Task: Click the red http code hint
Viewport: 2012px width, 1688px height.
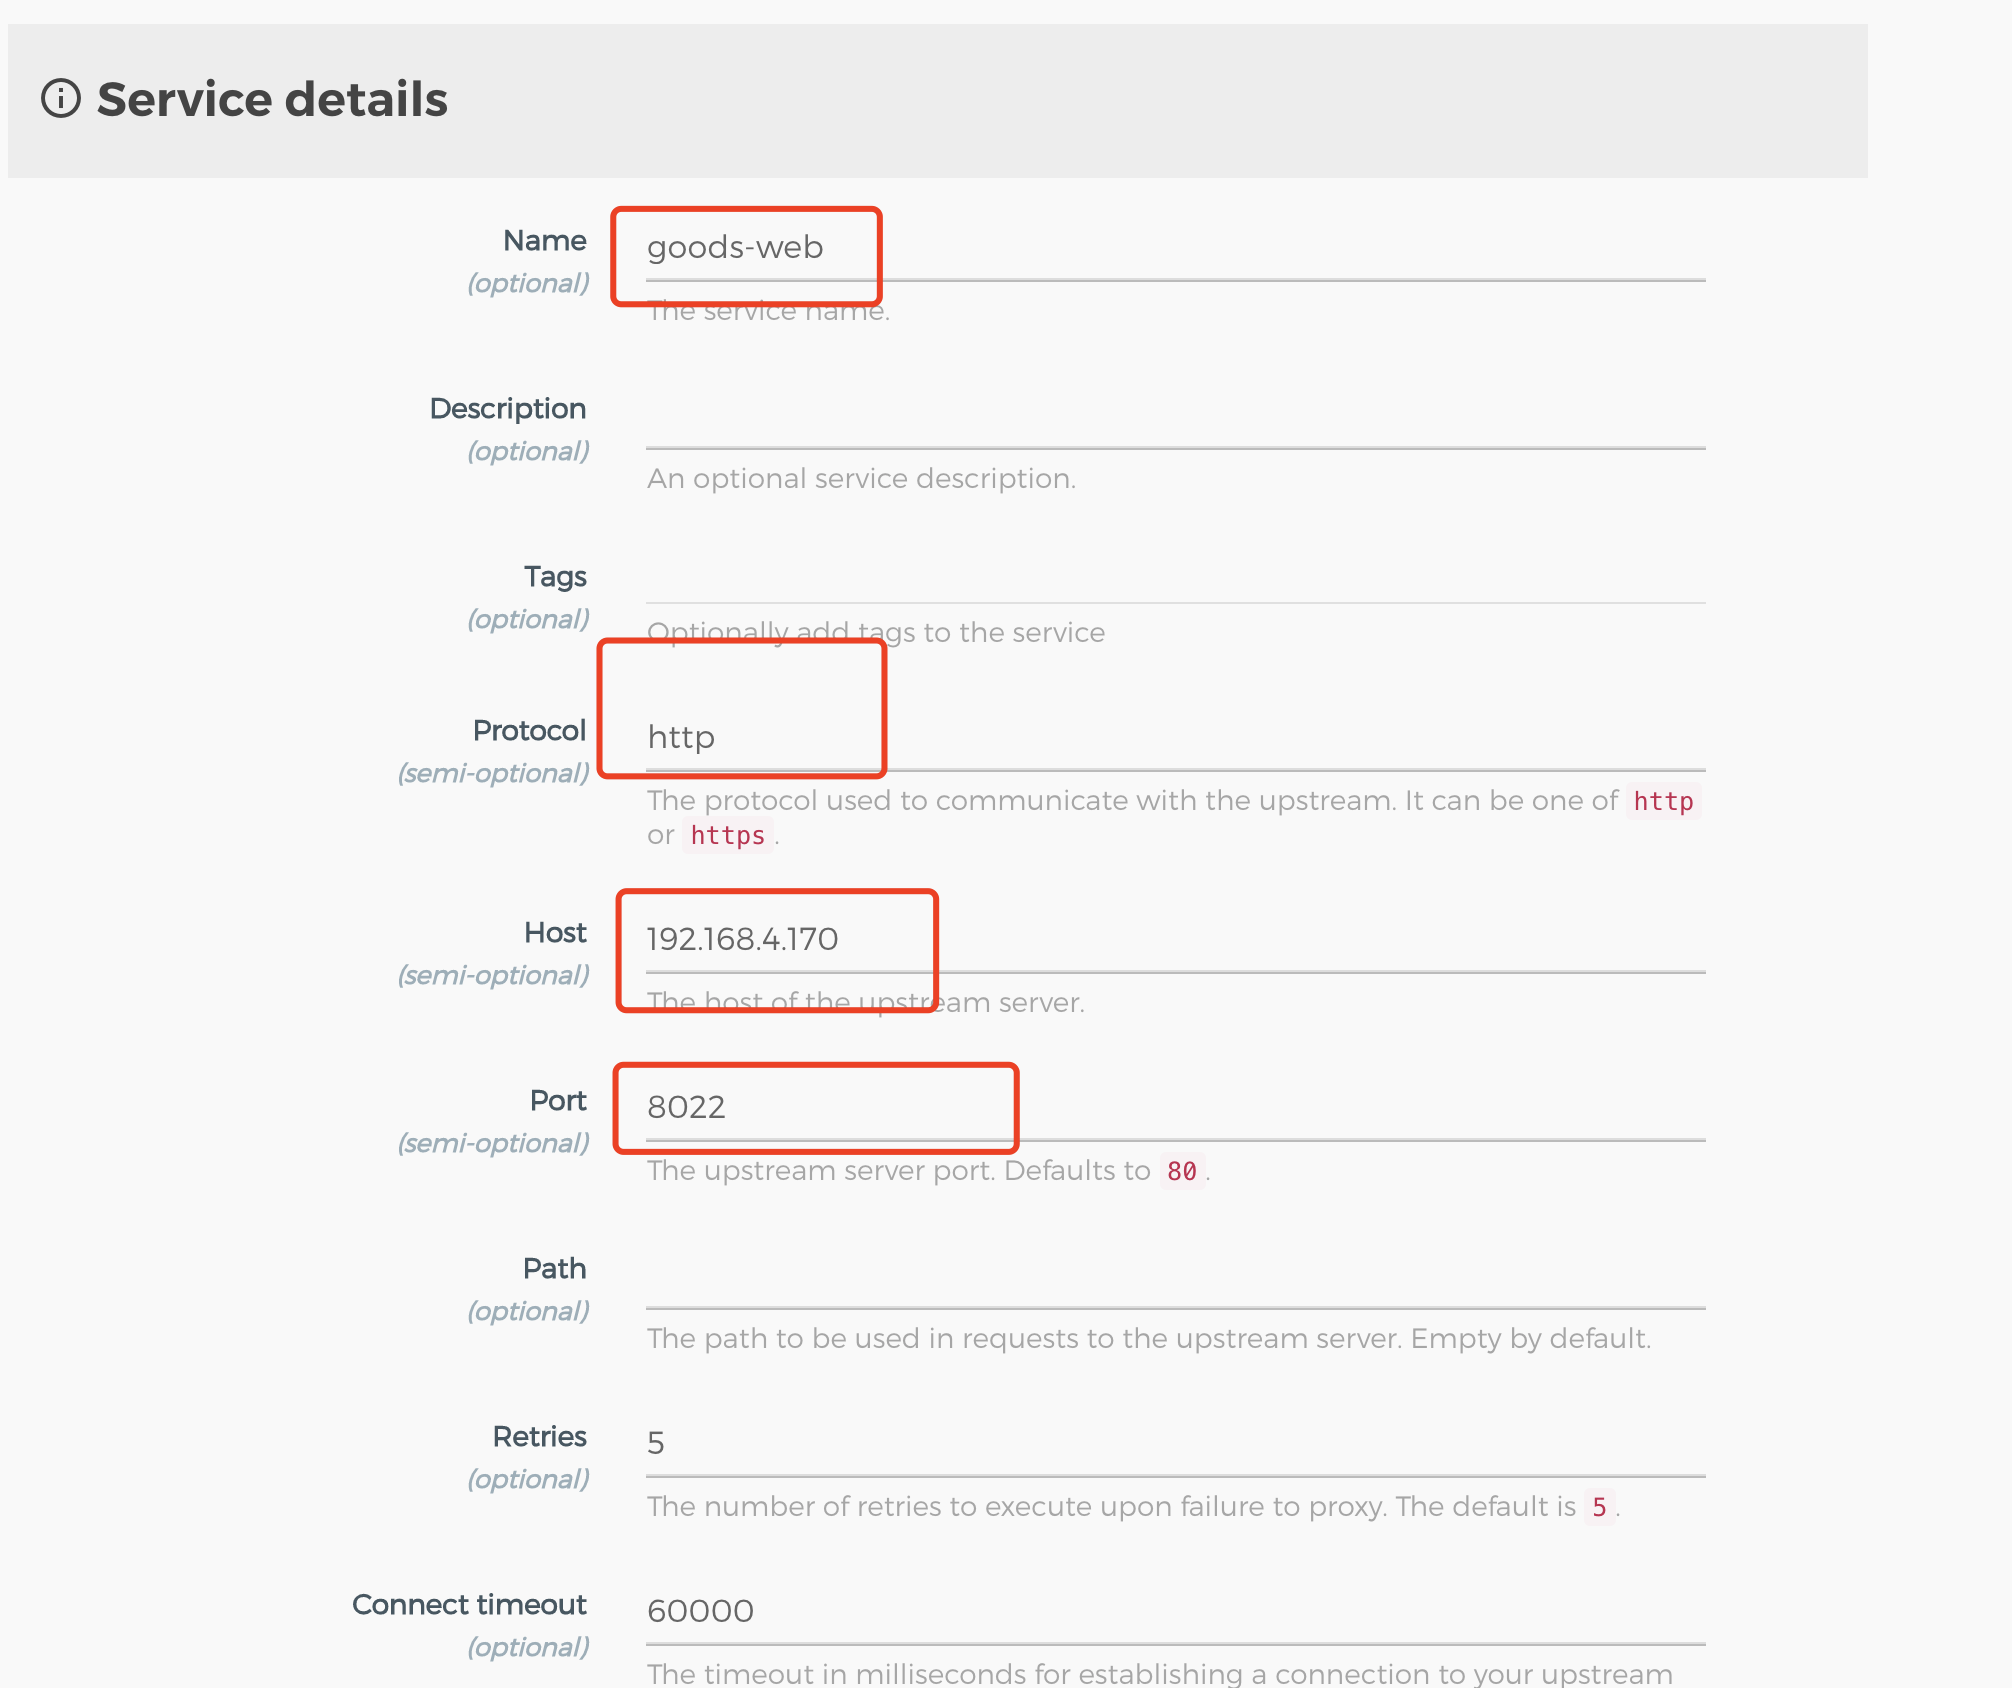Action: pos(1663,802)
